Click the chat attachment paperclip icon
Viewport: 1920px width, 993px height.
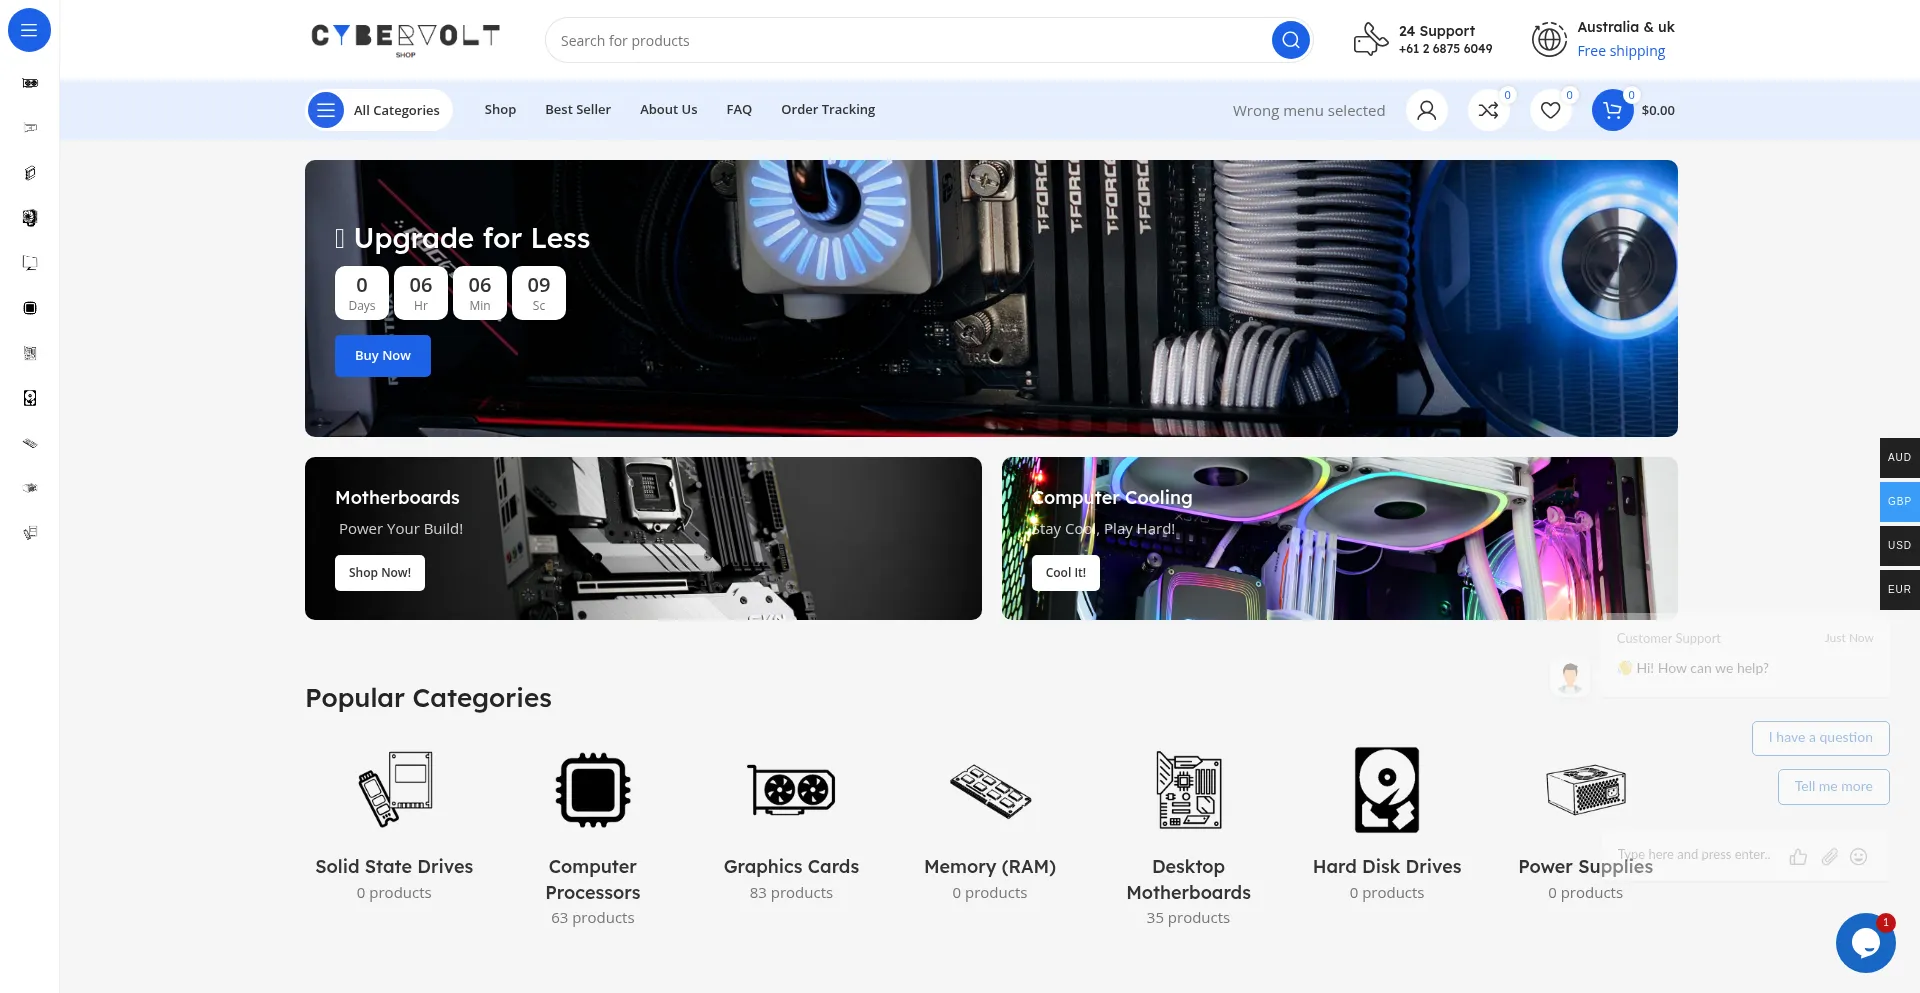pos(1829,857)
